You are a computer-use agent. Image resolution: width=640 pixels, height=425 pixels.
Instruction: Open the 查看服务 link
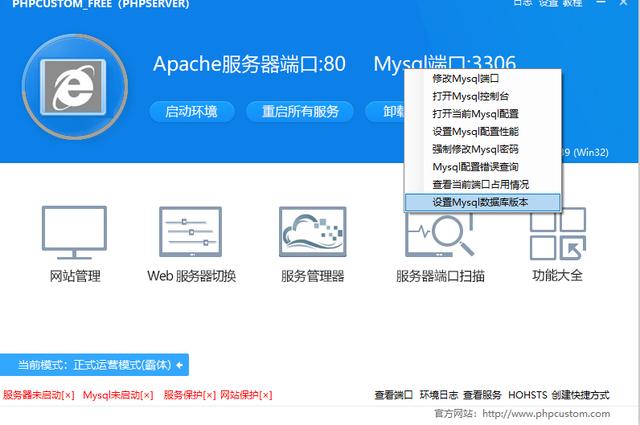(482, 395)
